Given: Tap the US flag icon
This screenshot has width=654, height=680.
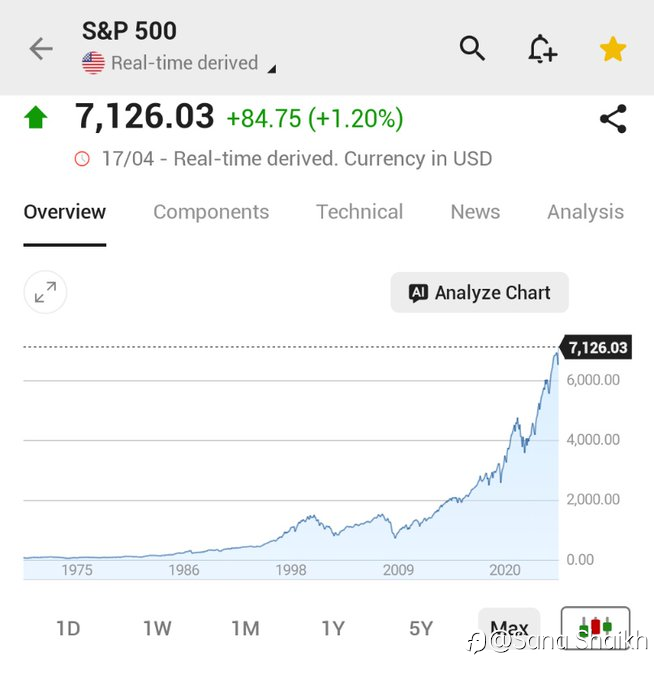Looking at the screenshot, I should [x=93, y=63].
